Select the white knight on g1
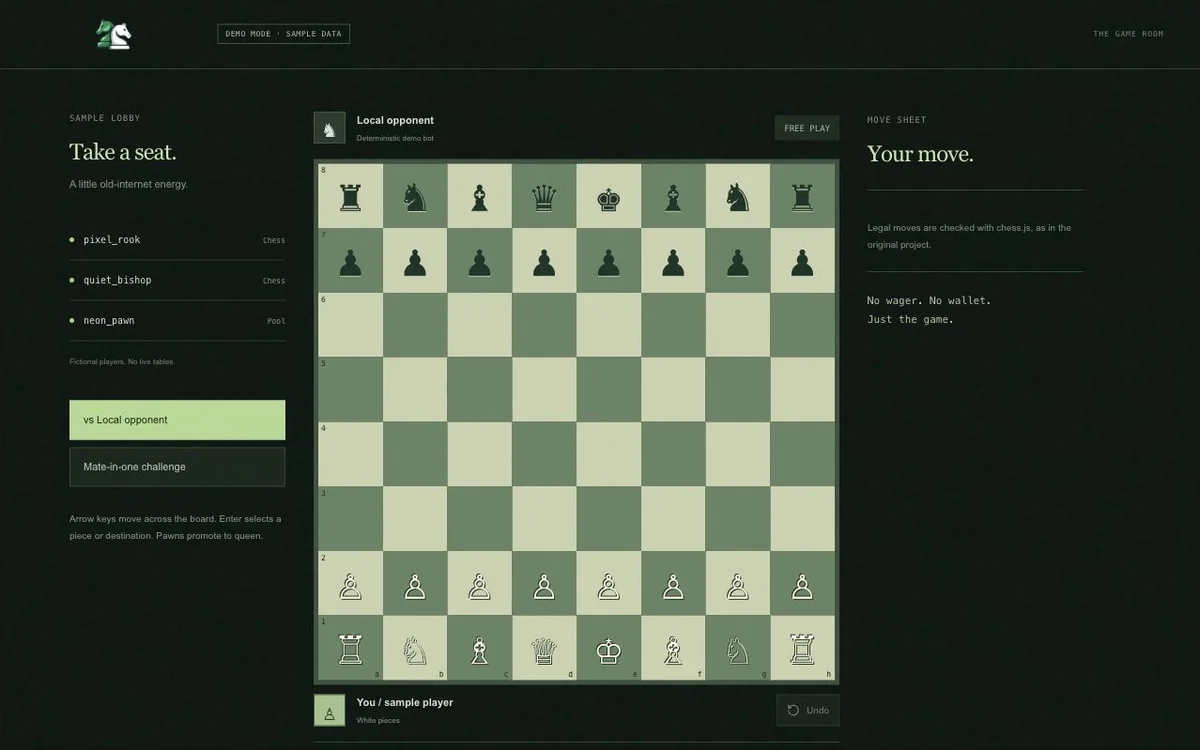1200x750 pixels. 738,648
